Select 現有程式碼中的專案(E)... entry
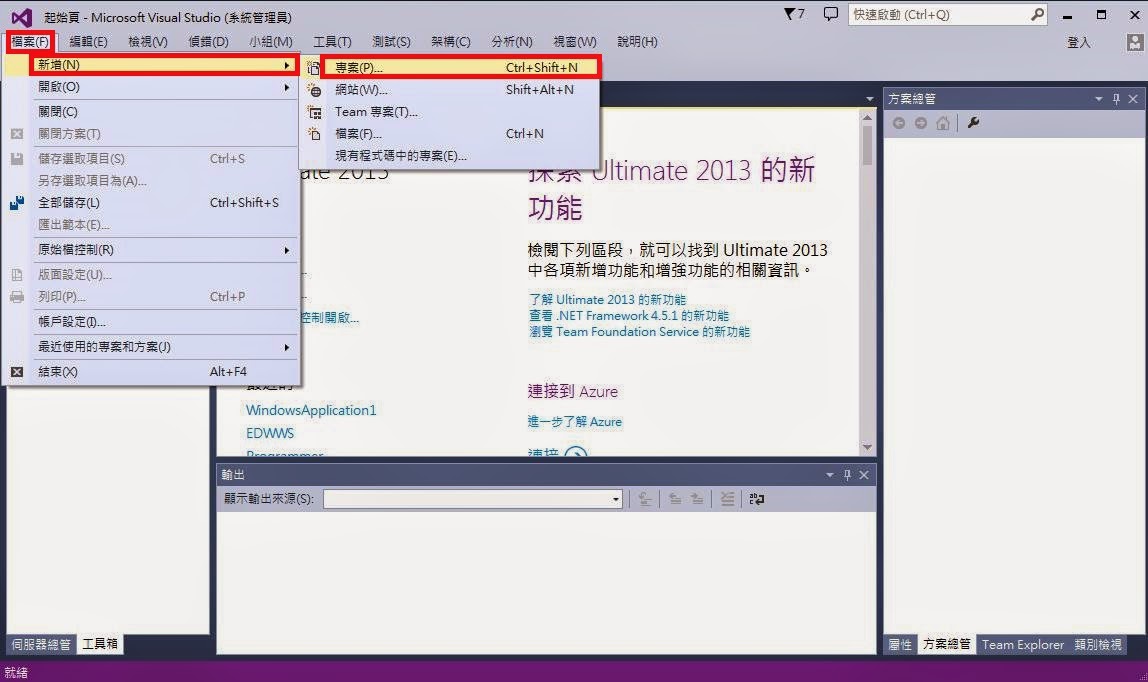The height and width of the screenshot is (682, 1148). pyautogui.click(x=450, y=156)
